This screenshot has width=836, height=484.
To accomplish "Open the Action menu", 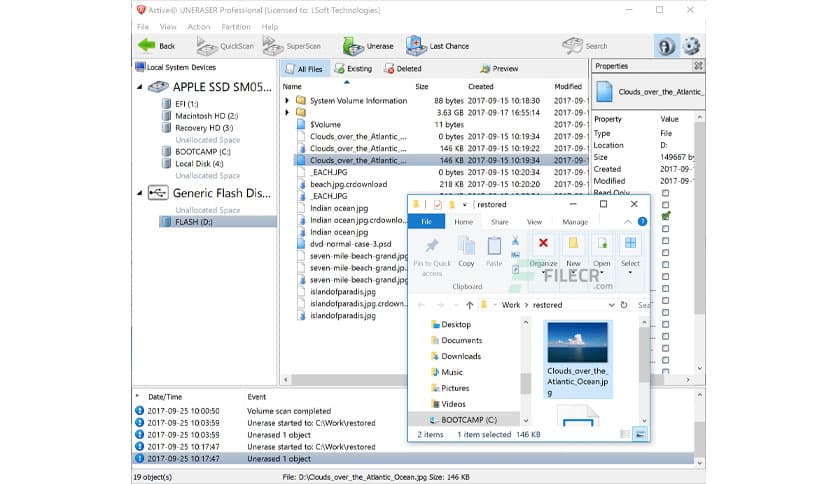I will 199,27.
